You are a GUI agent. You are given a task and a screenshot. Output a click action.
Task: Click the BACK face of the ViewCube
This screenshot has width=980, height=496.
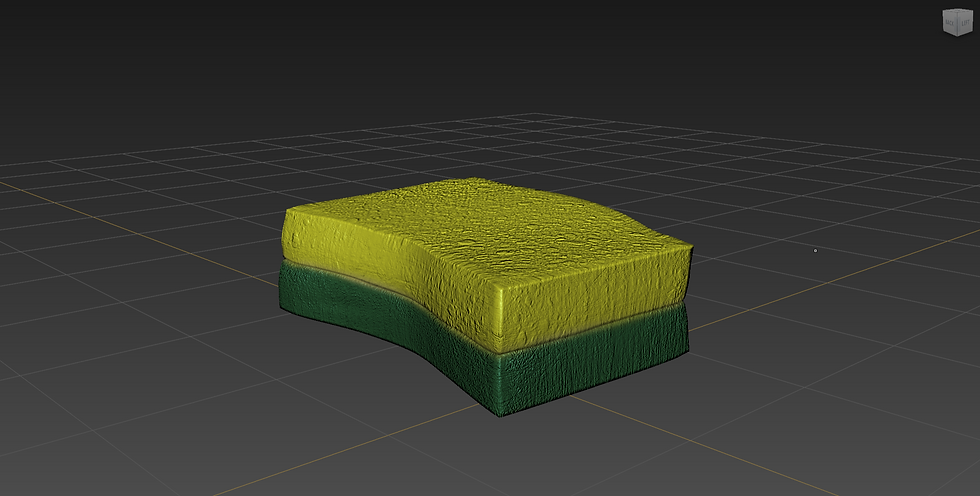pyautogui.click(x=950, y=23)
